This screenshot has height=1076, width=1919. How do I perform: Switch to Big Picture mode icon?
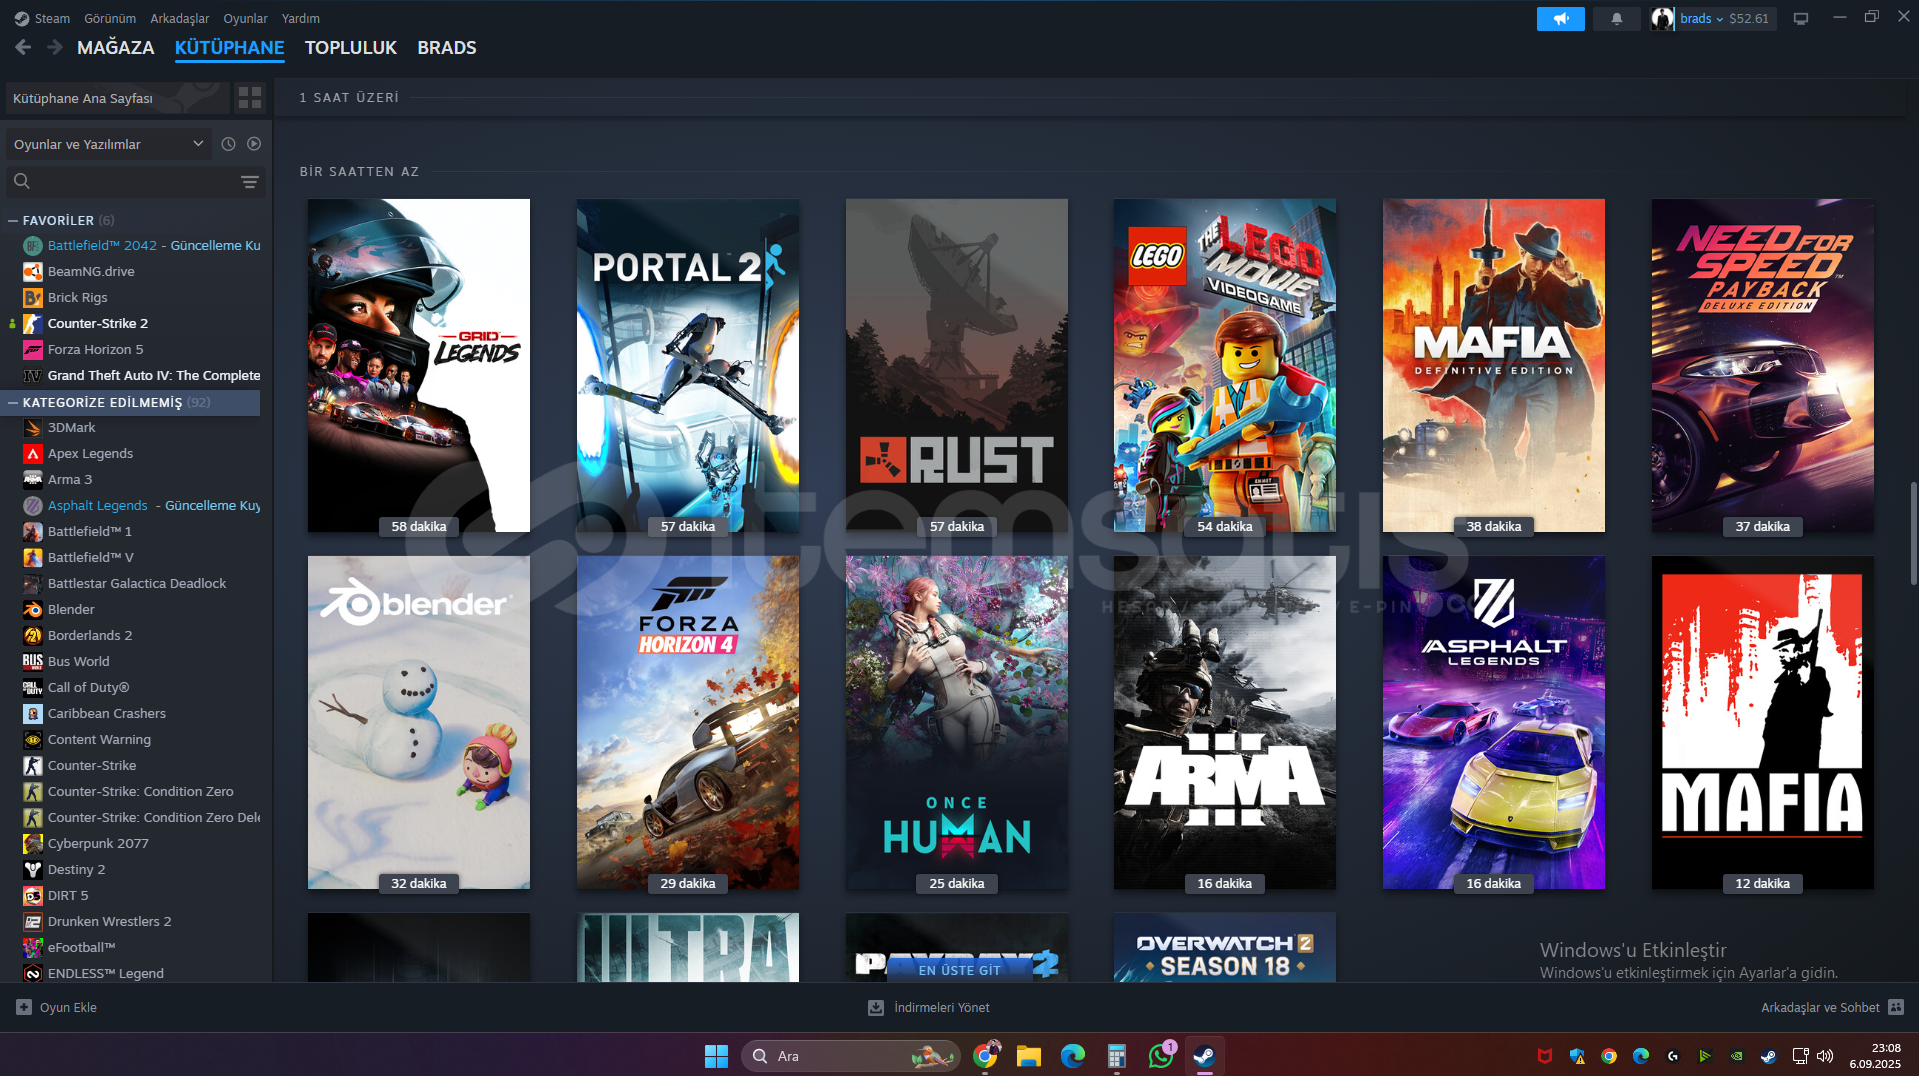(1801, 19)
